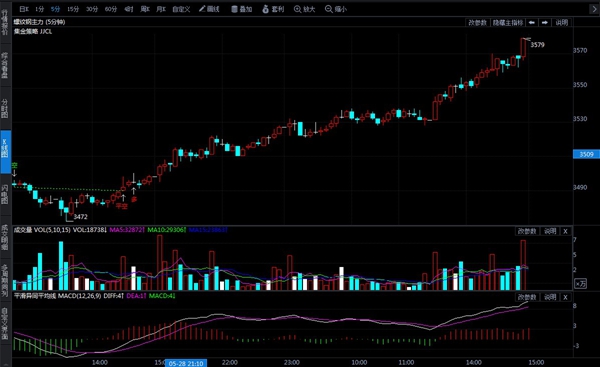Open 改参数 for the main chart
Image resolution: width=600 pixels, height=367 pixels.
point(477,23)
